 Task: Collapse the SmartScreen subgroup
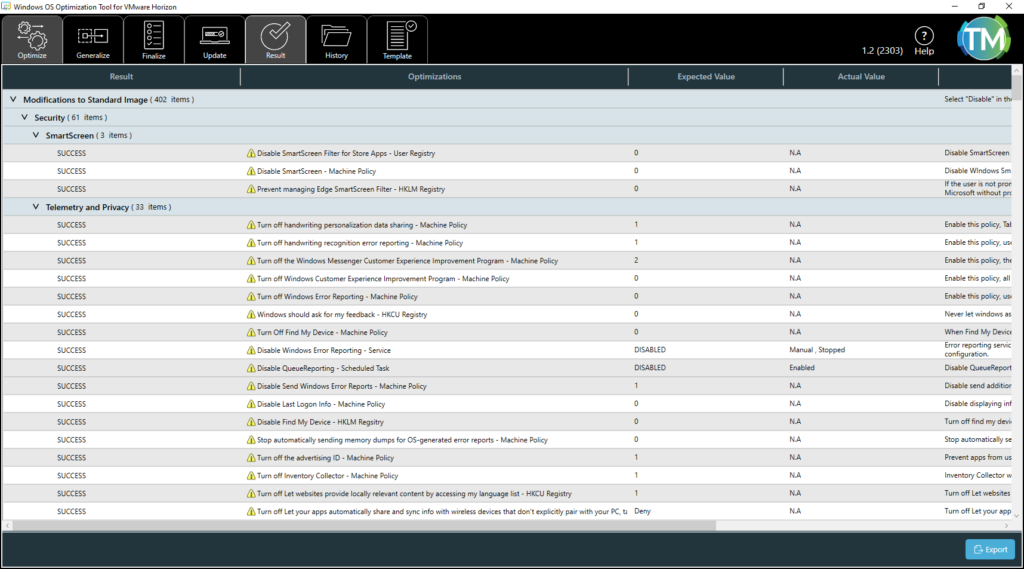pos(36,135)
